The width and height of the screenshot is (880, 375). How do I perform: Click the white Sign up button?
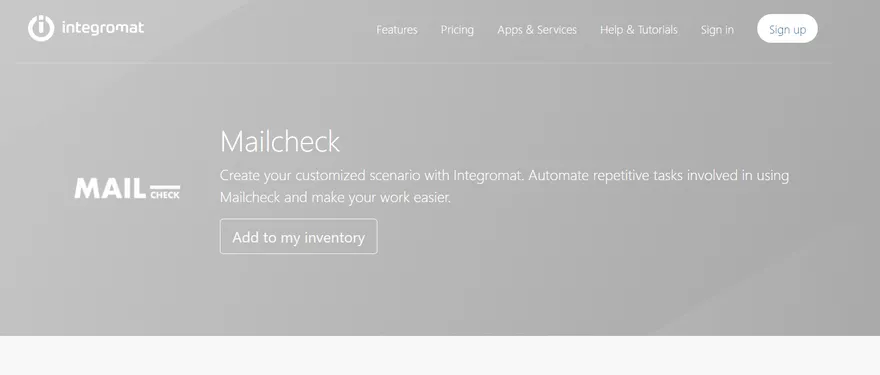point(787,29)
